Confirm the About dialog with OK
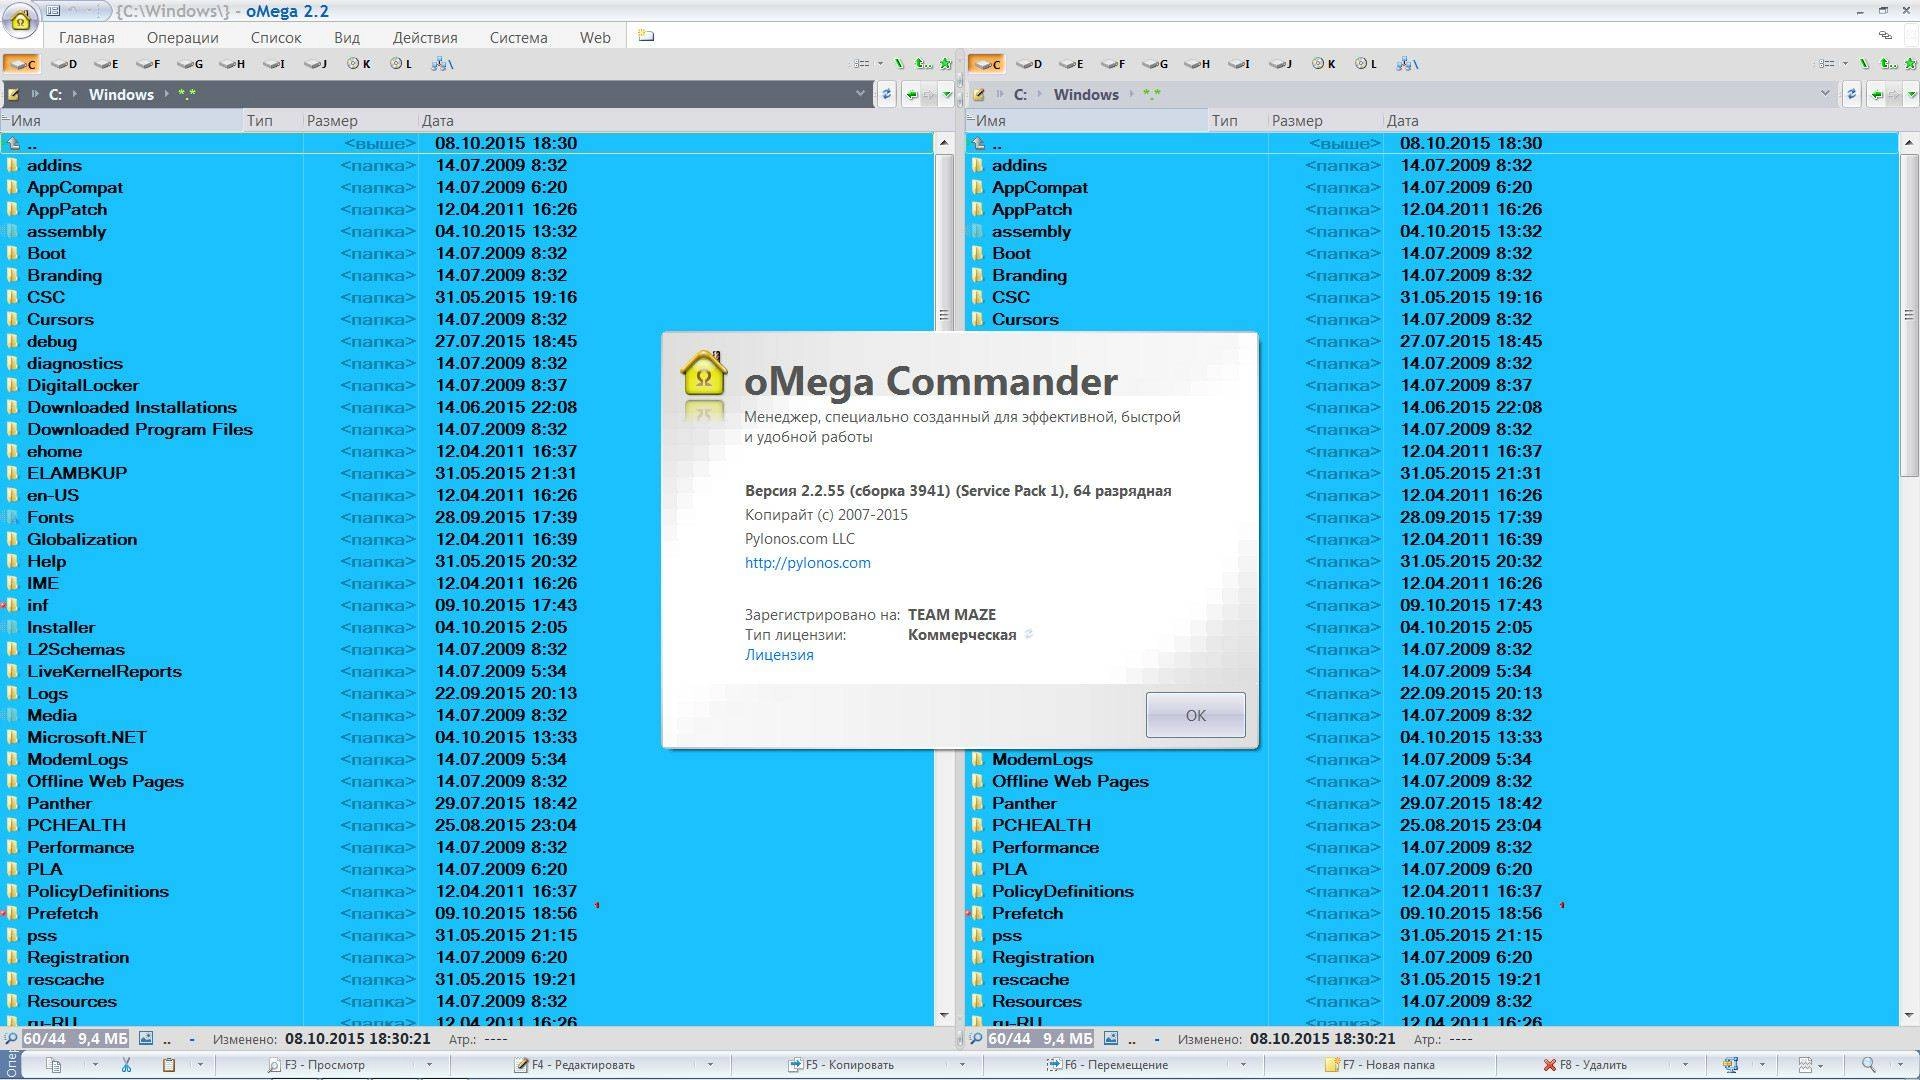The height and width of the screenshot is (1080, 1920). (1195, 715)
